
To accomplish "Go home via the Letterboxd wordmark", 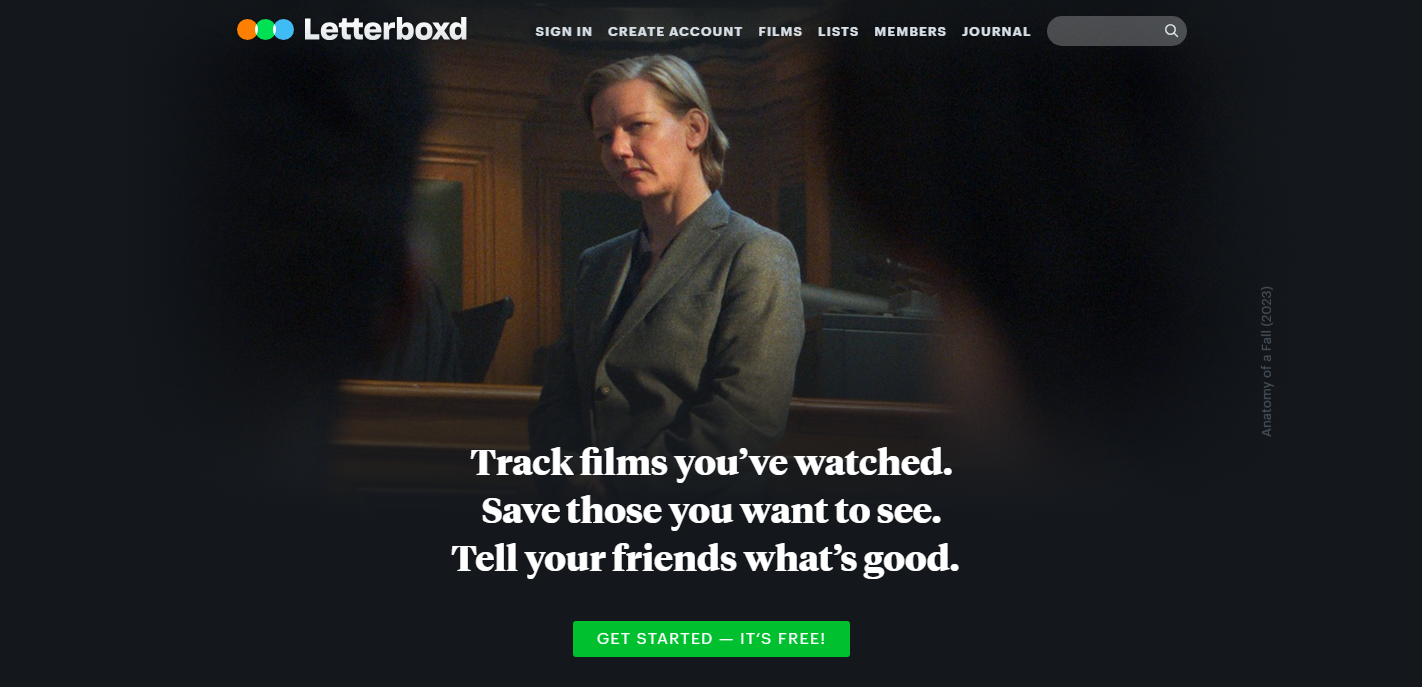I will coord(385,30).
